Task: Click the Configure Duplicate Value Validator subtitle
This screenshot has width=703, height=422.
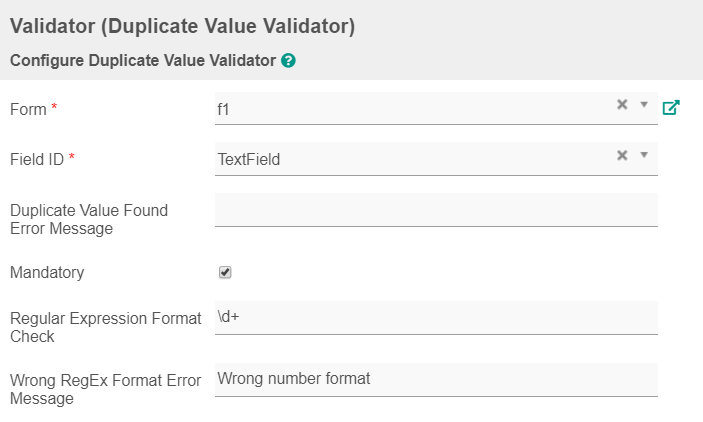Action: [142, 60]
